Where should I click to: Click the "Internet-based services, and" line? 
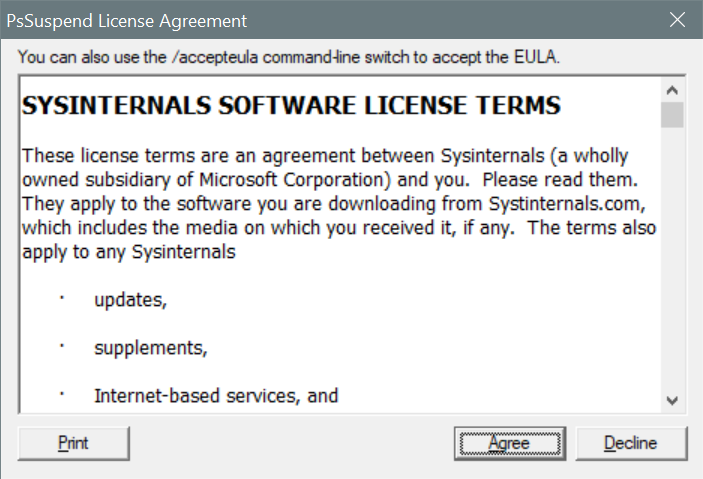(x=216, y=396)
